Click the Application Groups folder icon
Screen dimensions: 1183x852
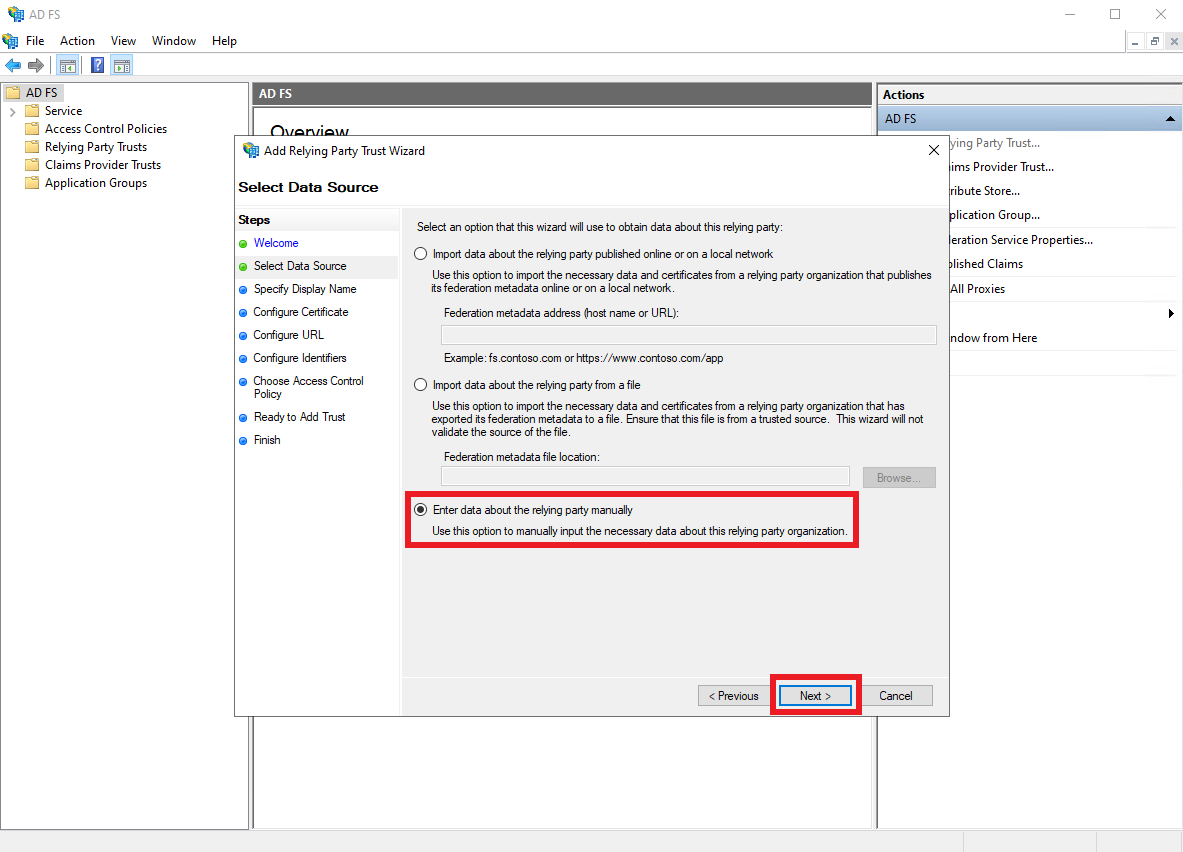(32, 183)
